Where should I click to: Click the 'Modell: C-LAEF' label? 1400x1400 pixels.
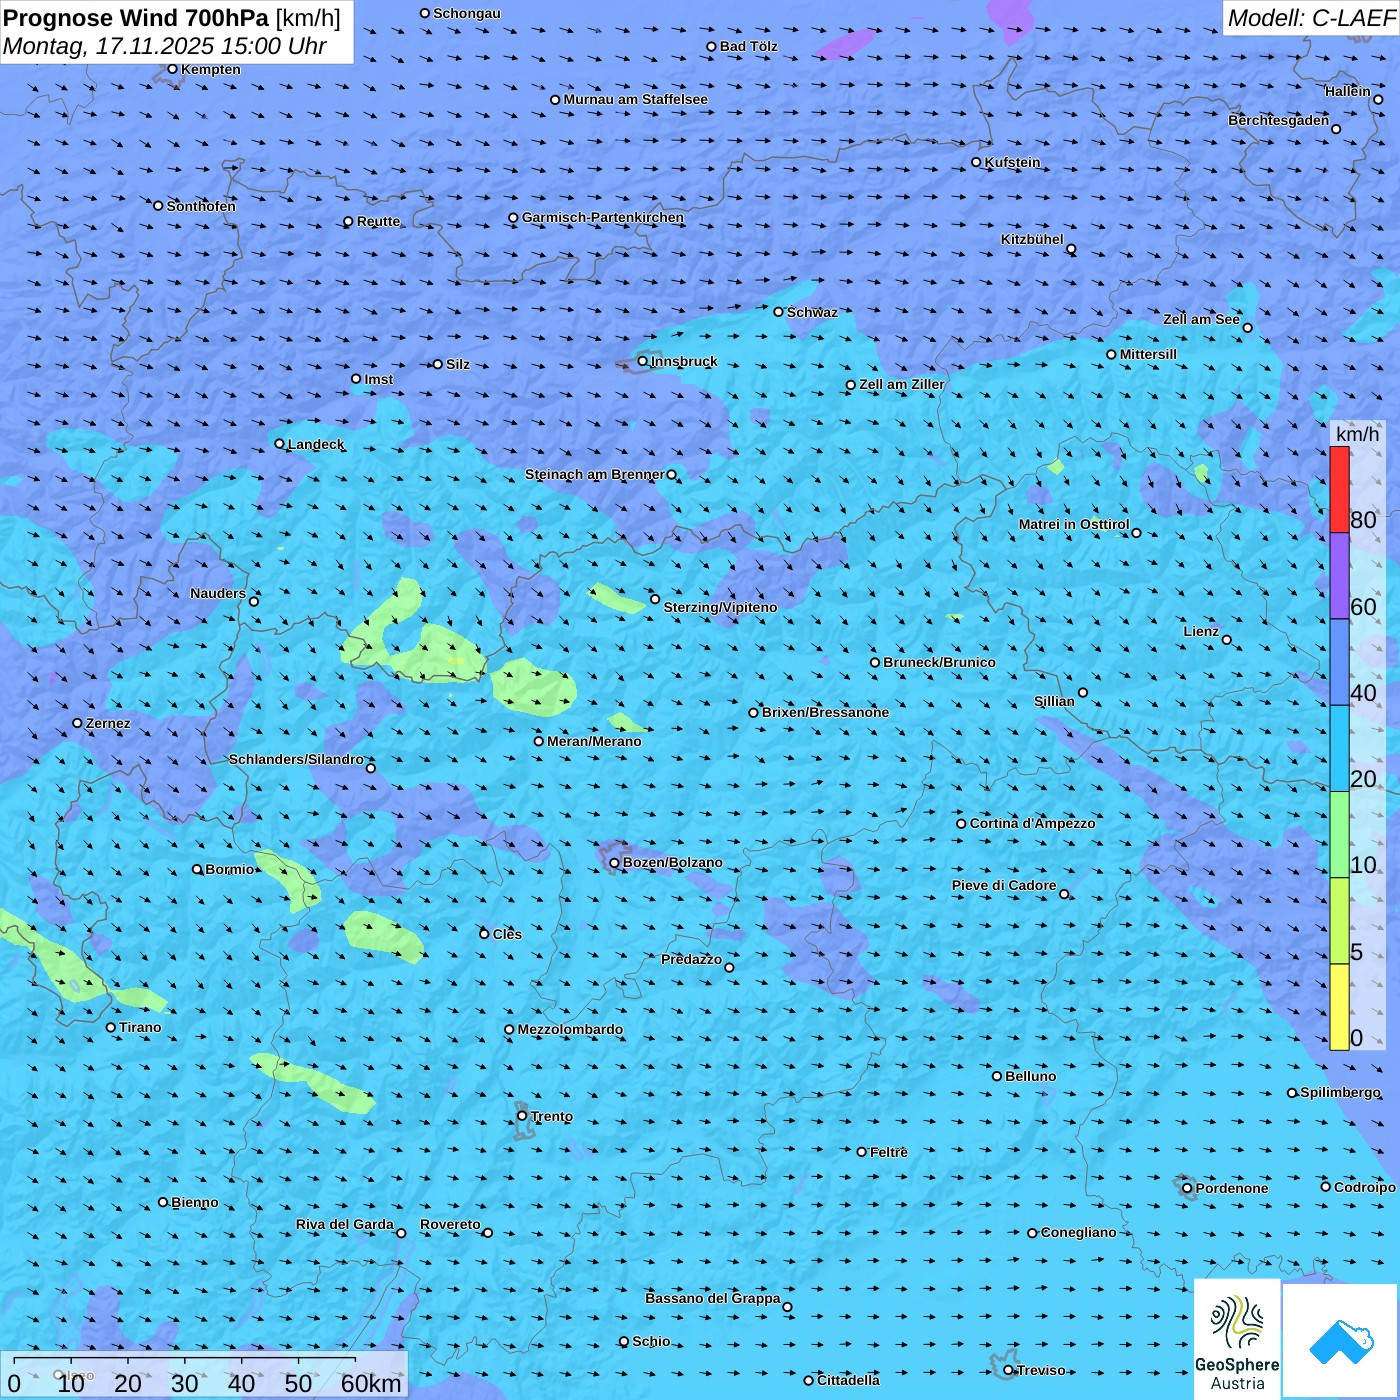tap(1311, 18)
